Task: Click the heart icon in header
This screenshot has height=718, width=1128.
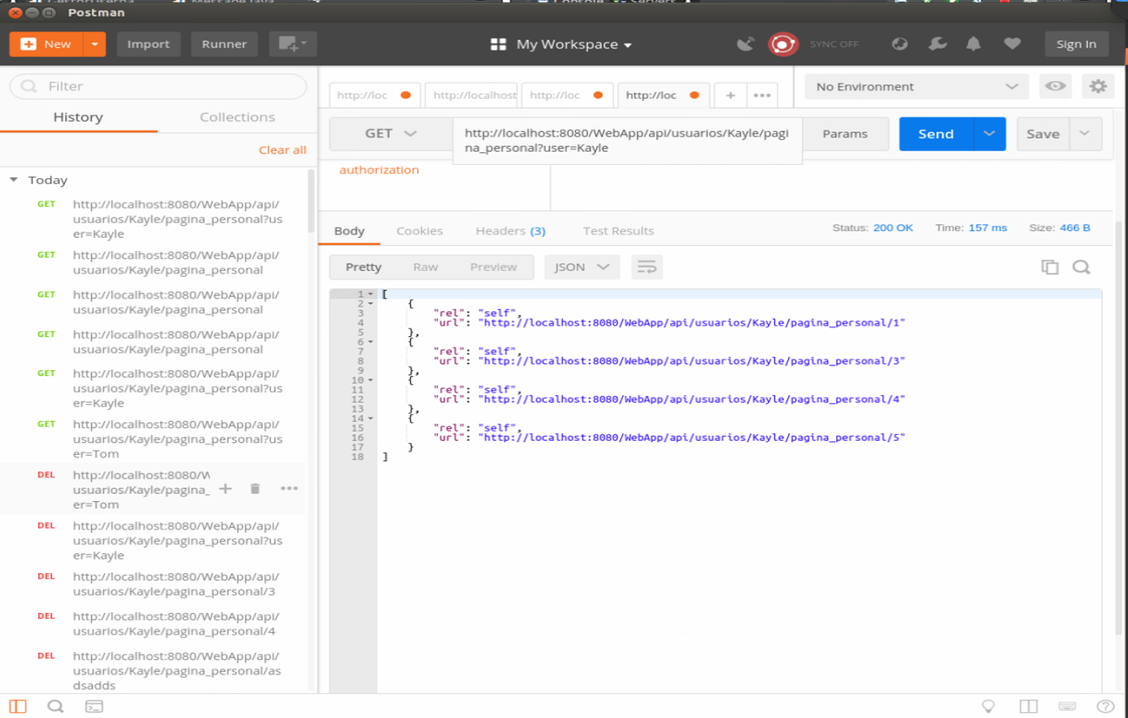Action: [1012, 44]
